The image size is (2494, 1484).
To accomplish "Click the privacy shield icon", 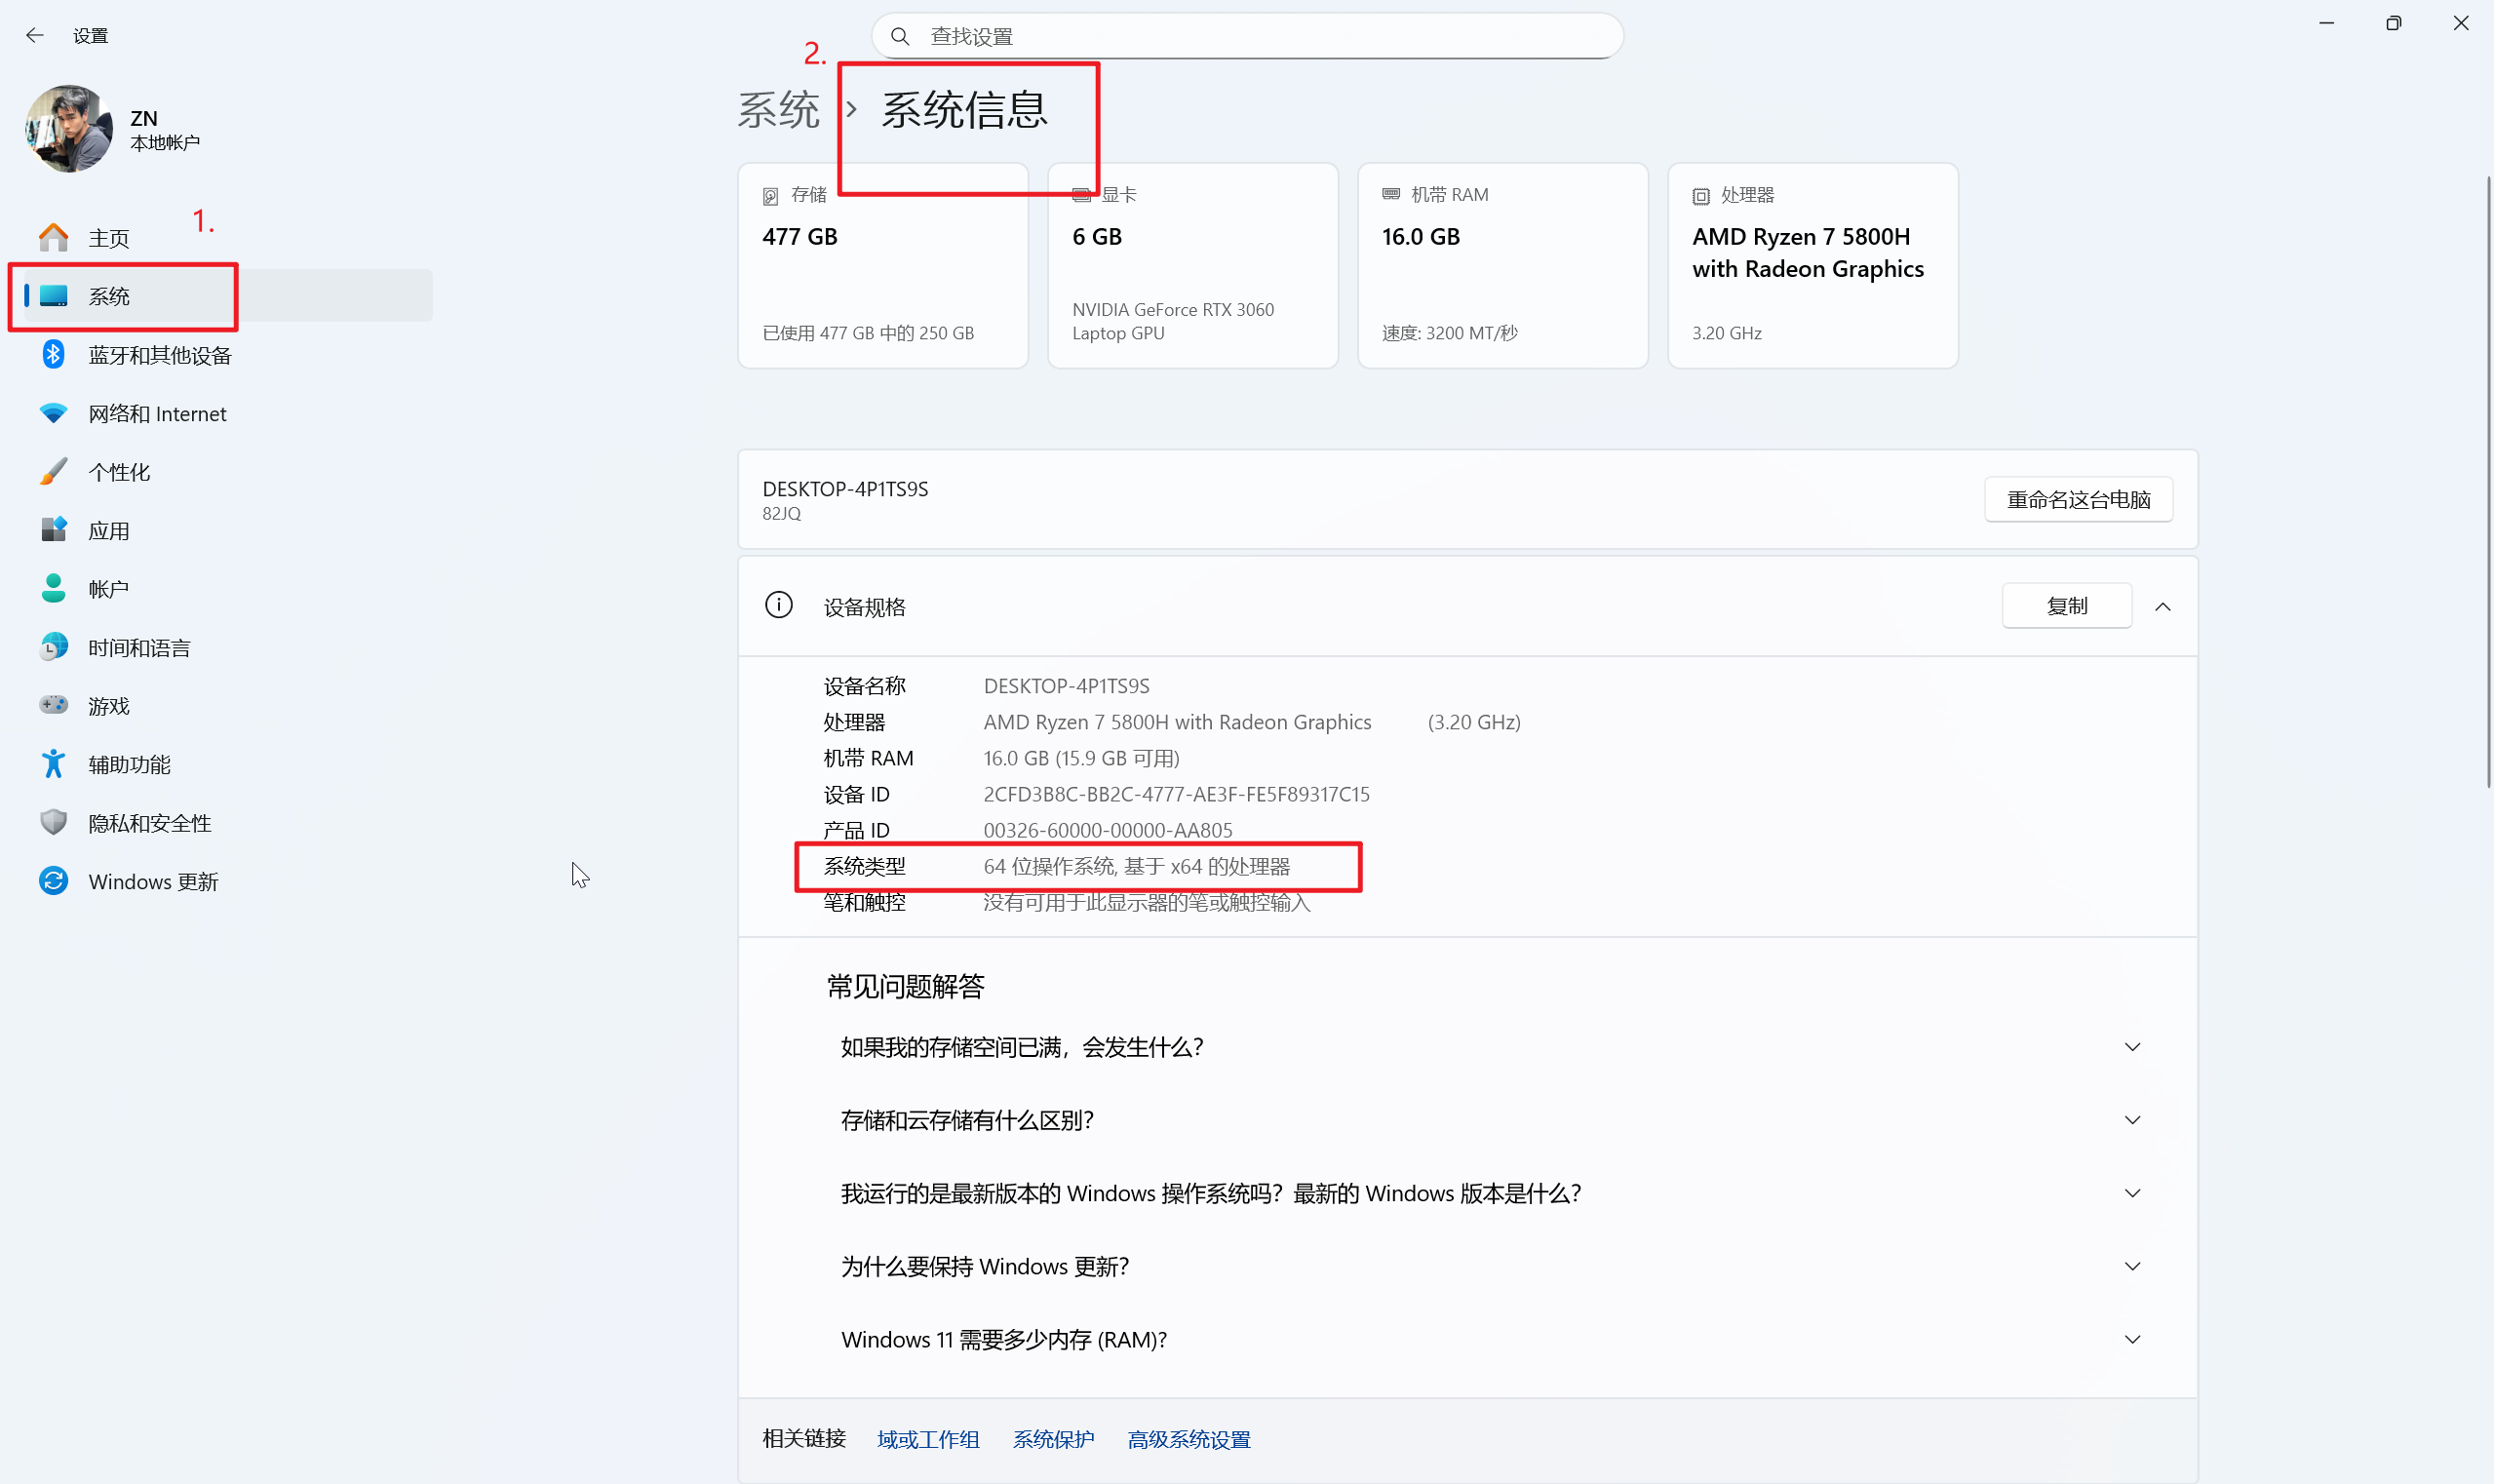I will coord(53,823).
